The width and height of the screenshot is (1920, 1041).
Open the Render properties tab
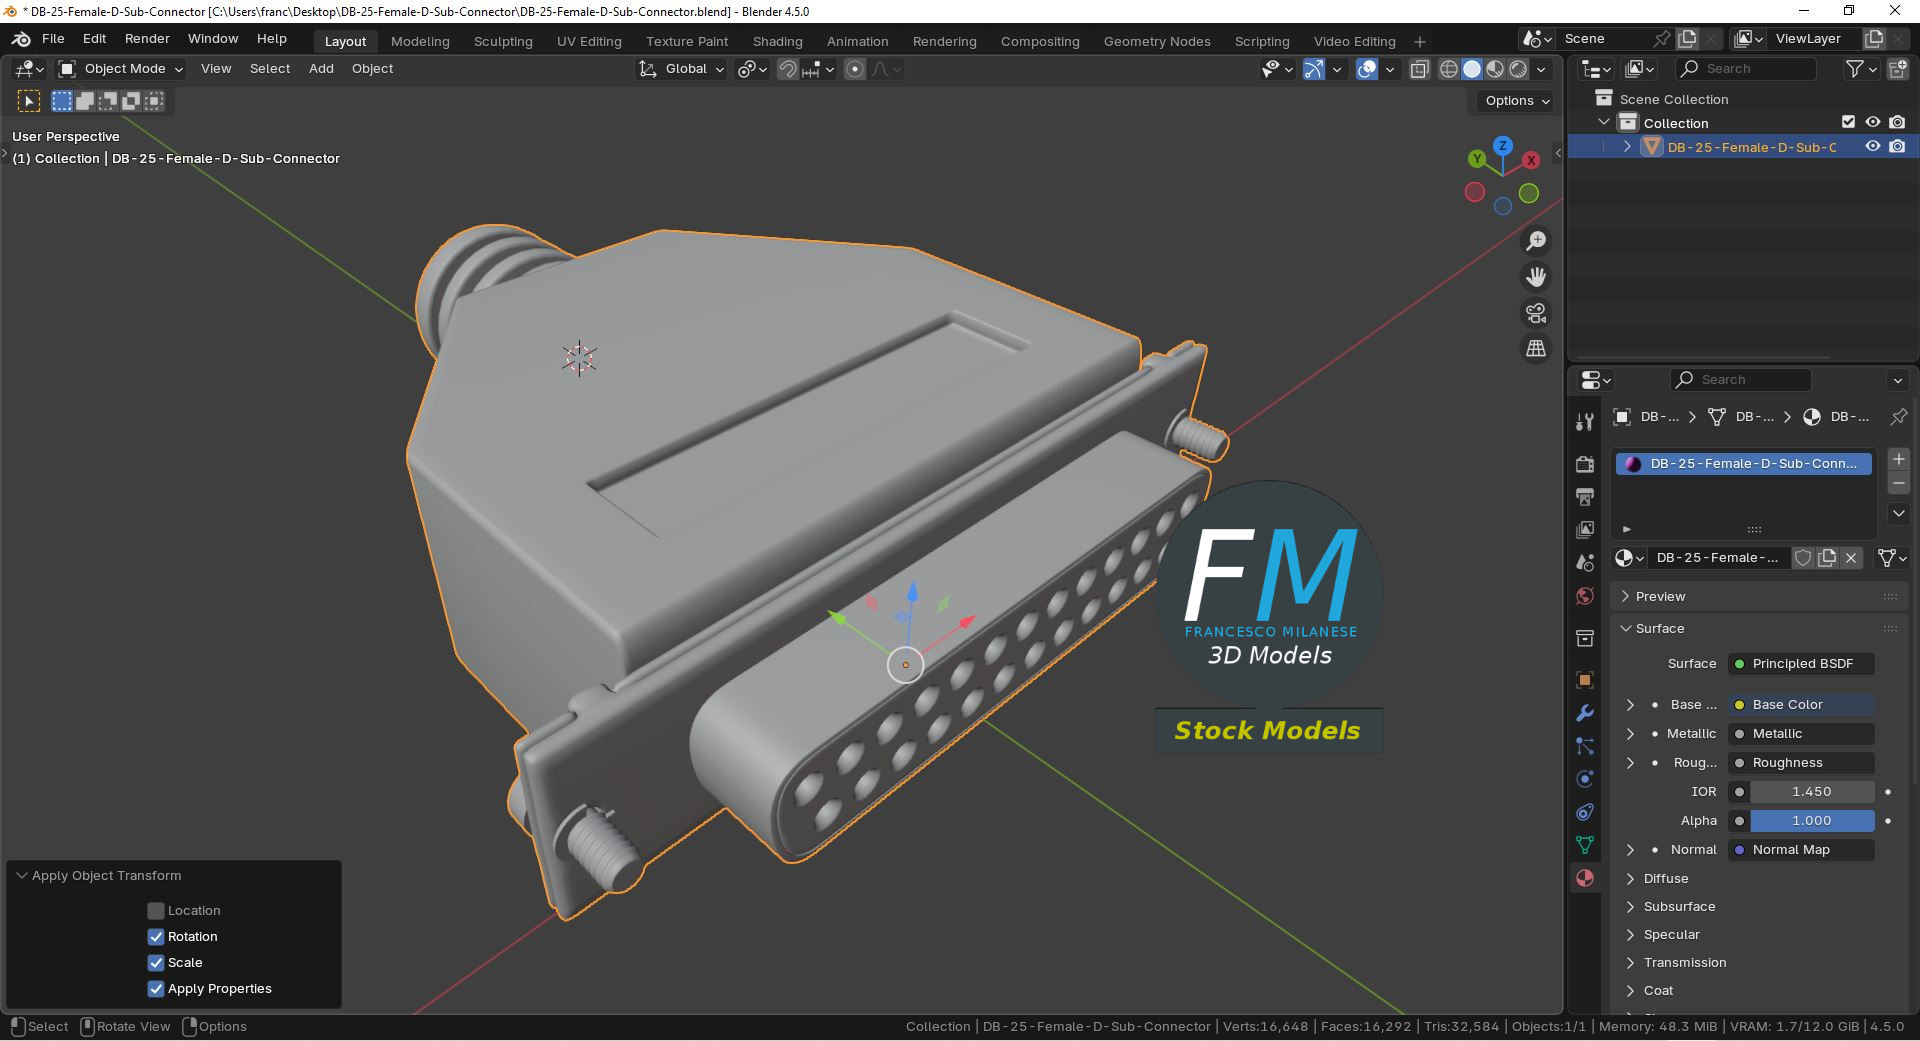pos(1585,464)
